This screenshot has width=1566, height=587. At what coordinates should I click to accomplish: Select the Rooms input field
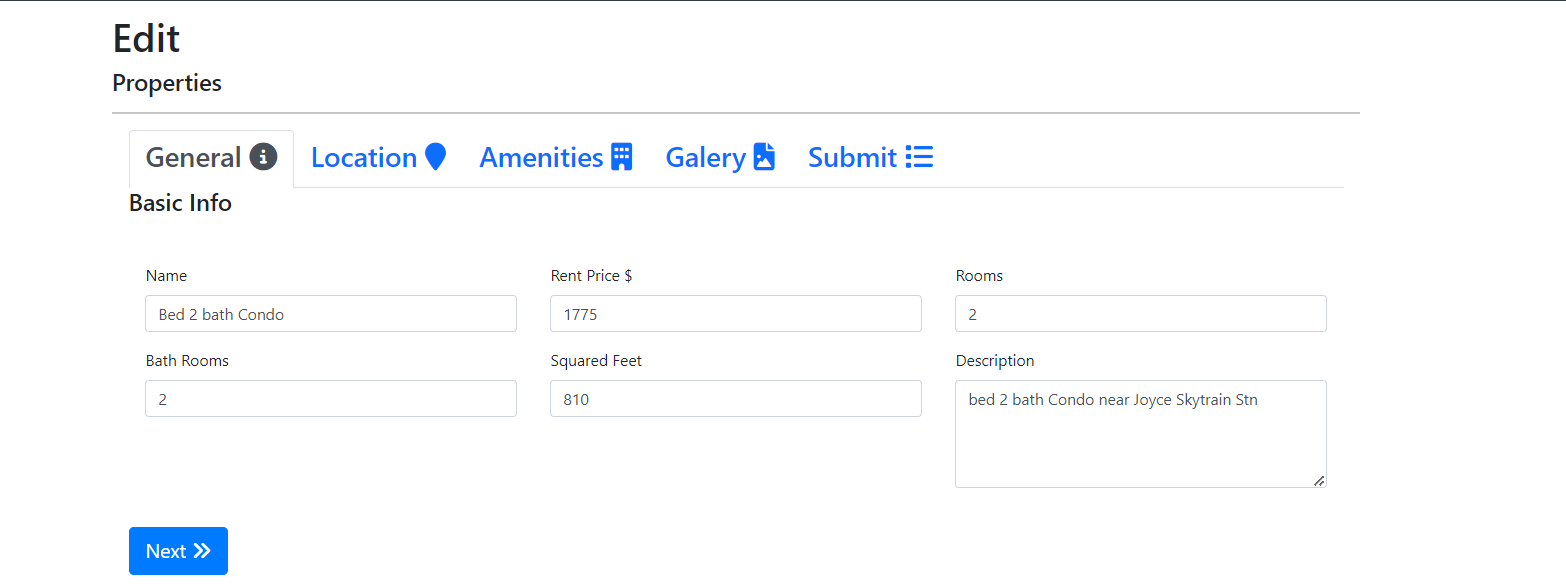tap(1140, 314)
